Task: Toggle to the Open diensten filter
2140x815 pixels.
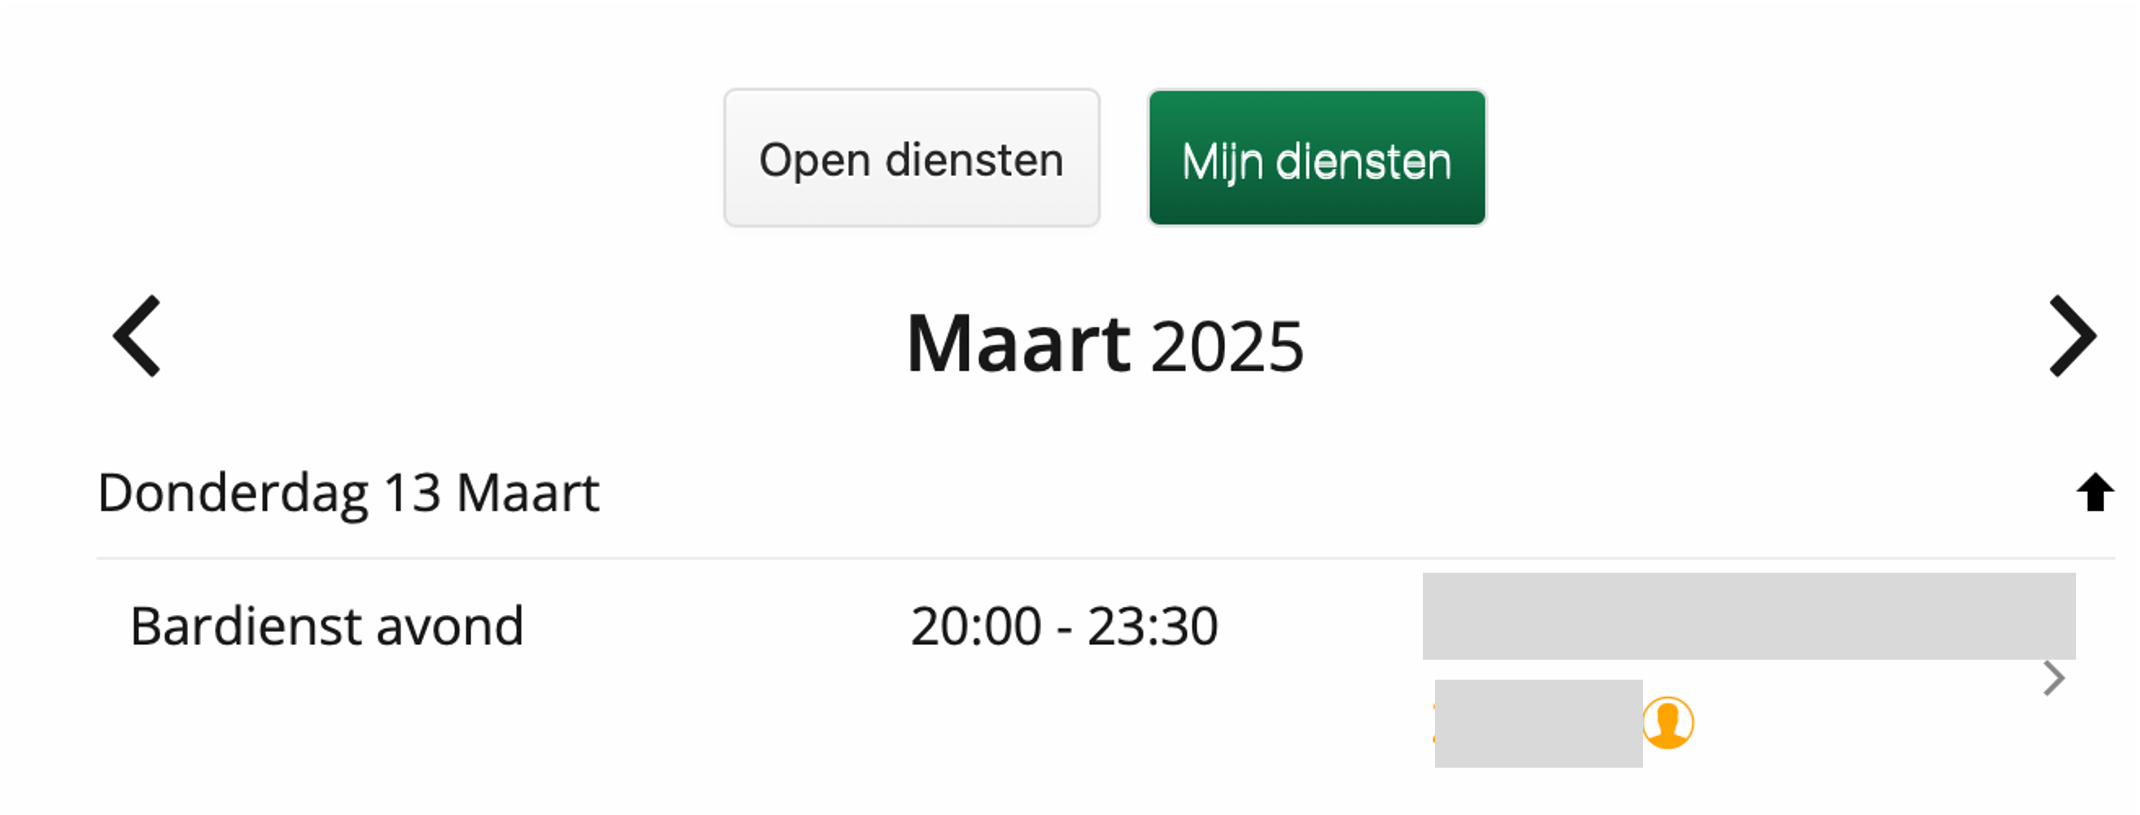Action: 911,157
